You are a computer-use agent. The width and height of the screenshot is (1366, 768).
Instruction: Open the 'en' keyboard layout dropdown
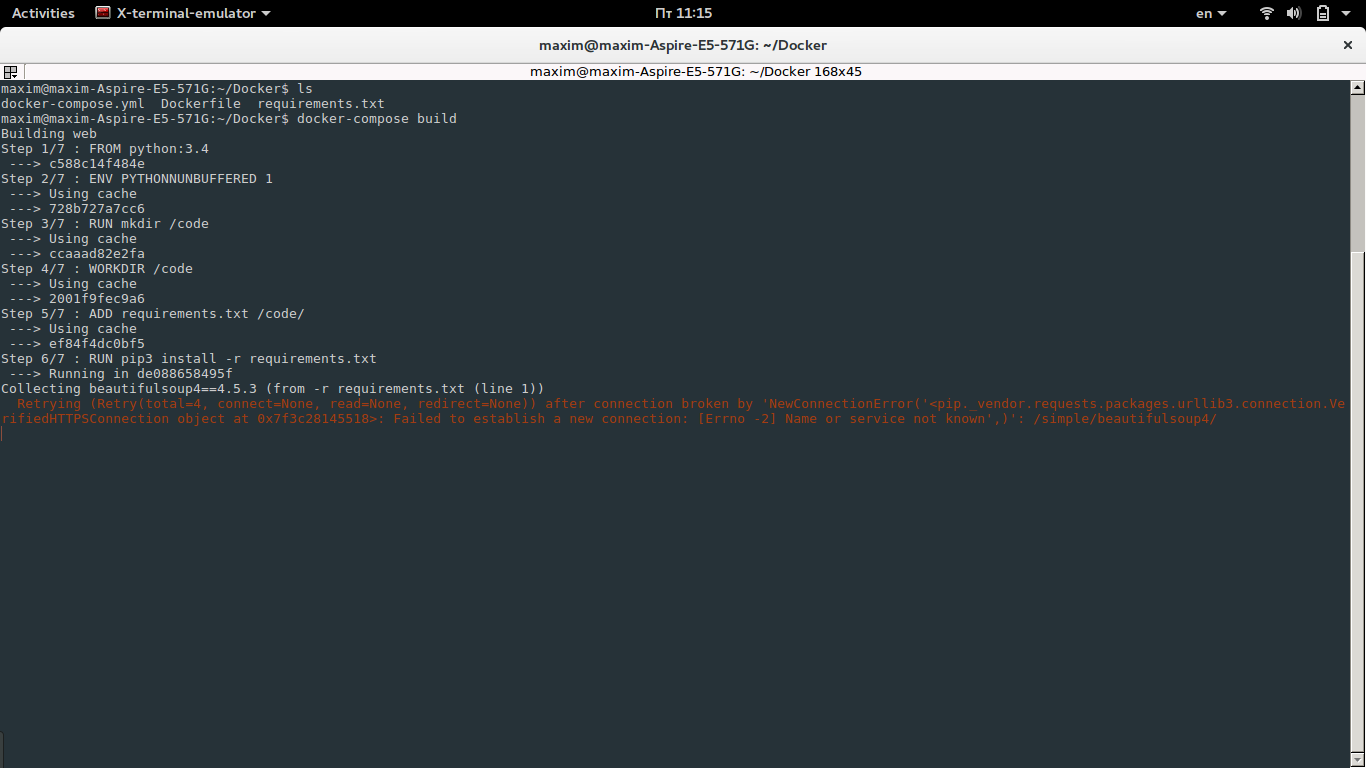pyautogui.click(x=1211, y=13)
